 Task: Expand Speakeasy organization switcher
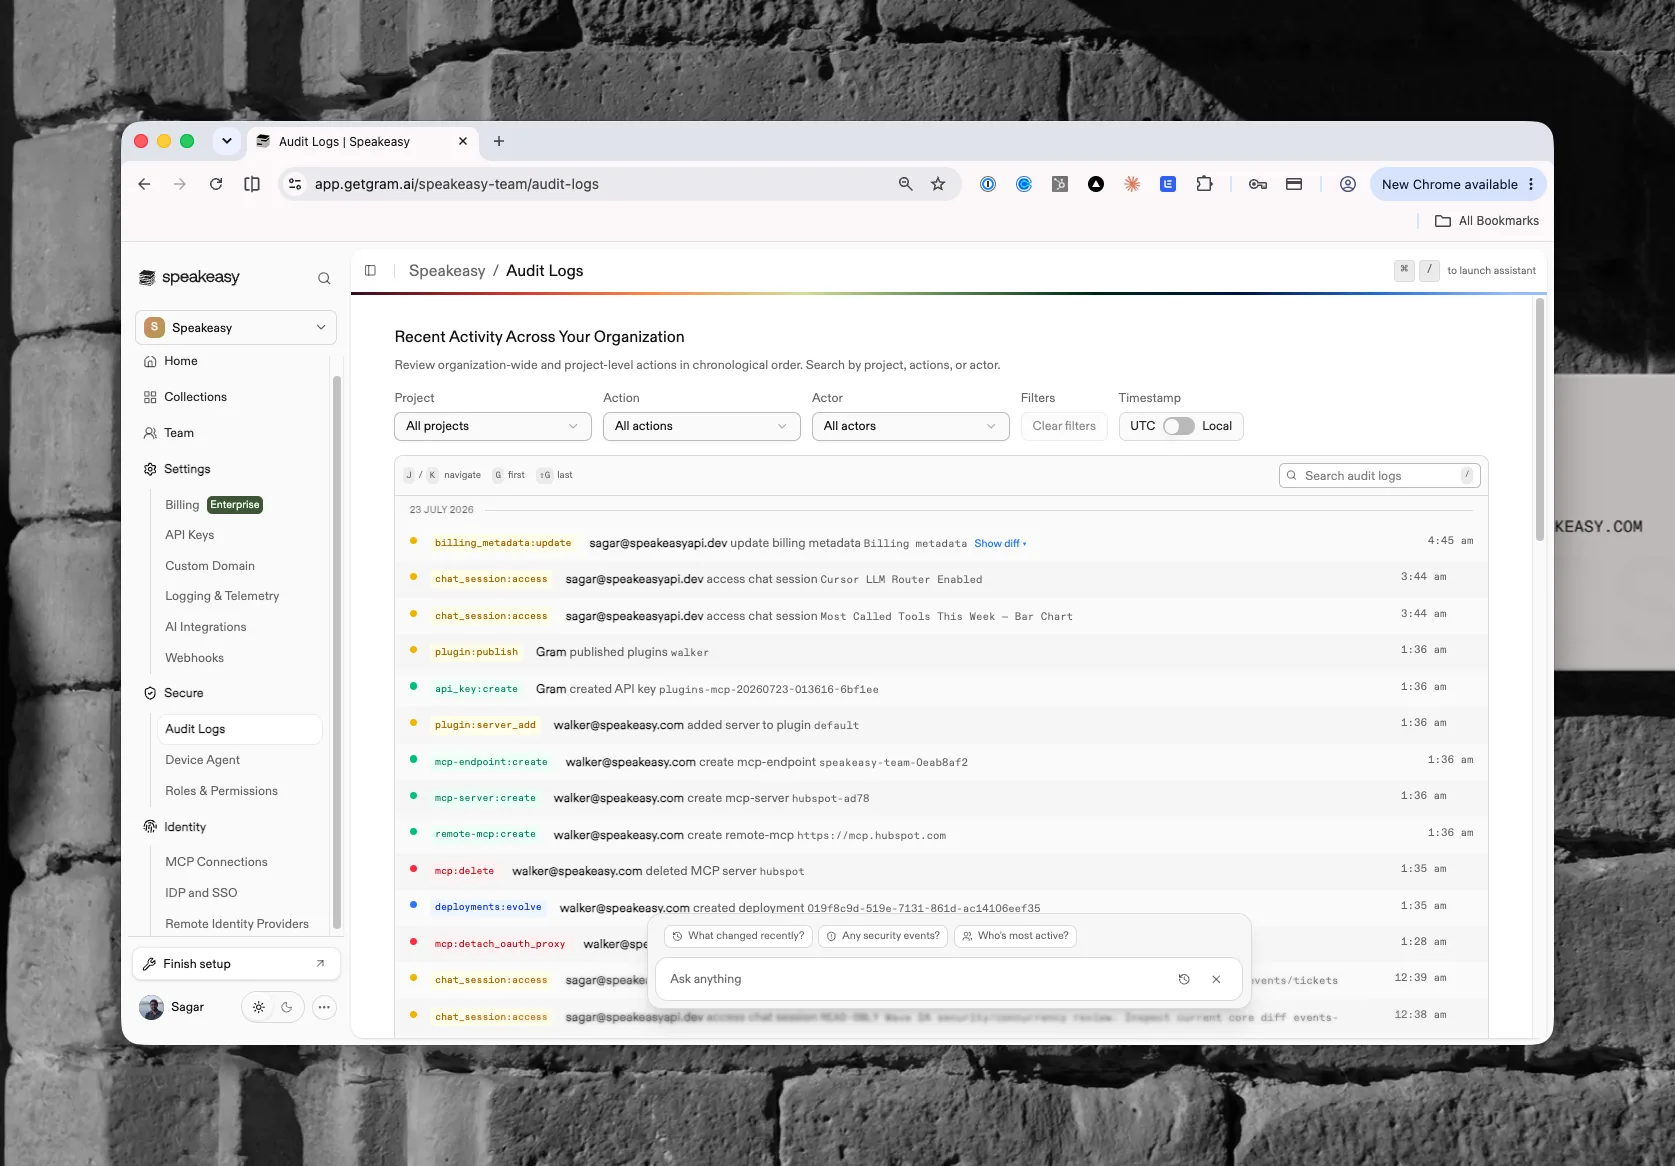pyautogui.click(x=236, y=327)
